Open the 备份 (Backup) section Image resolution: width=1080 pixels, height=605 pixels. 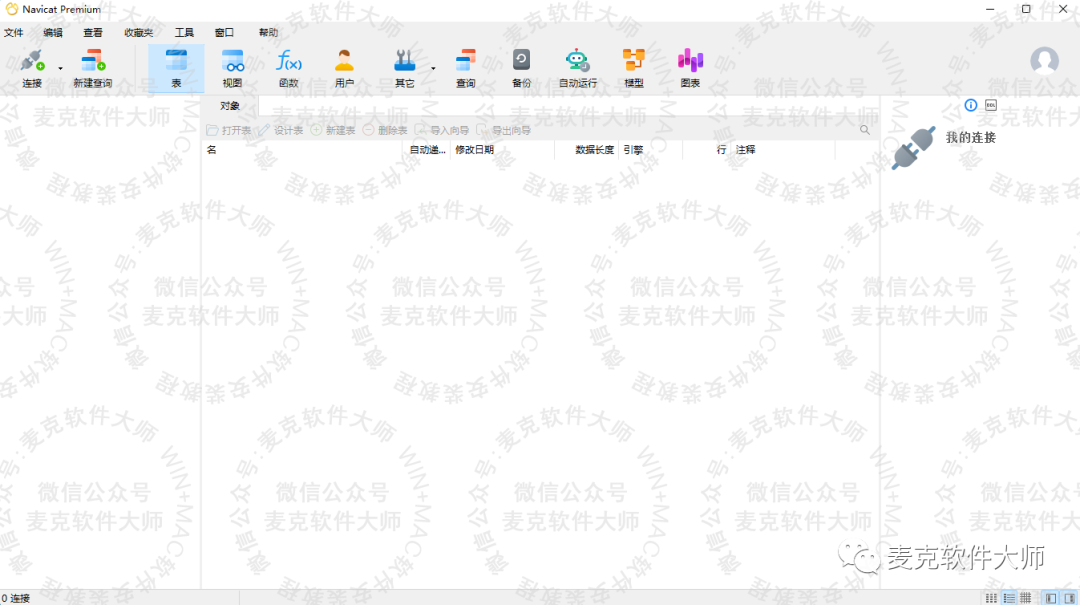[521, 68]
